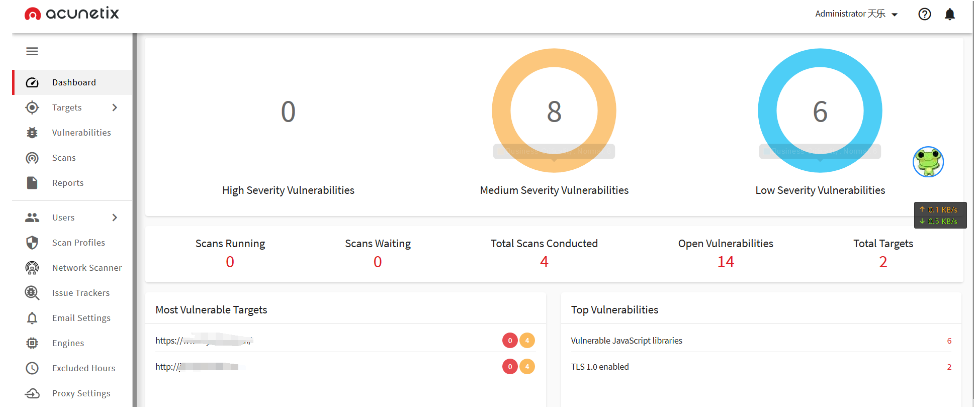
Task: Click the Targets crosshair icon
Action: coord(32,107)
